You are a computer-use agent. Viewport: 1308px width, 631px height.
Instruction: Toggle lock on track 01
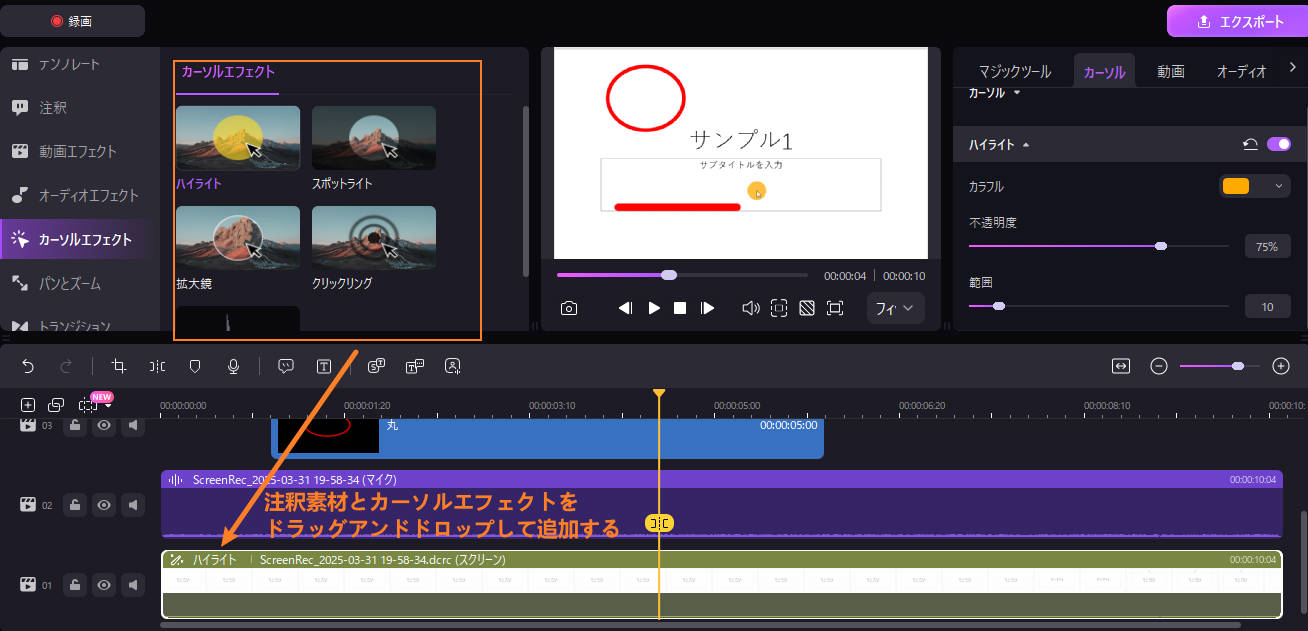[x=75, y=585]
